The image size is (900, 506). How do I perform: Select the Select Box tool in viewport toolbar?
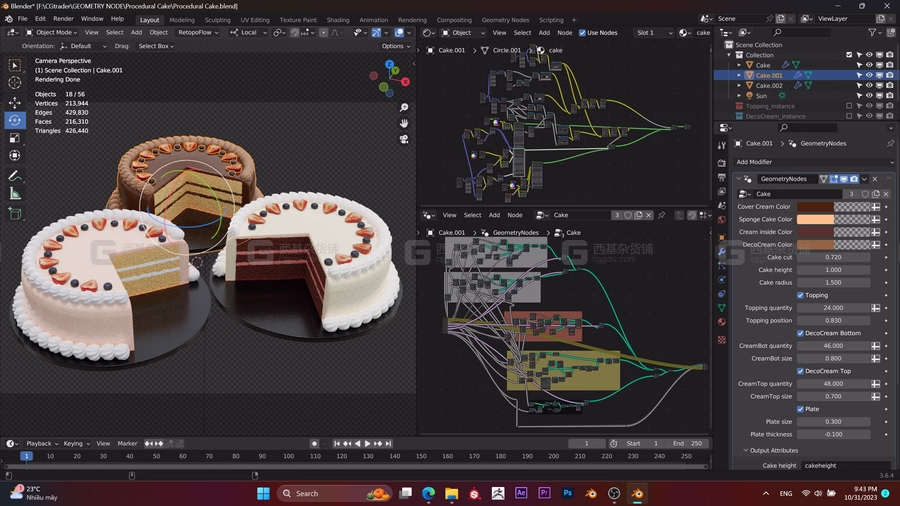(x=15, y=65)
